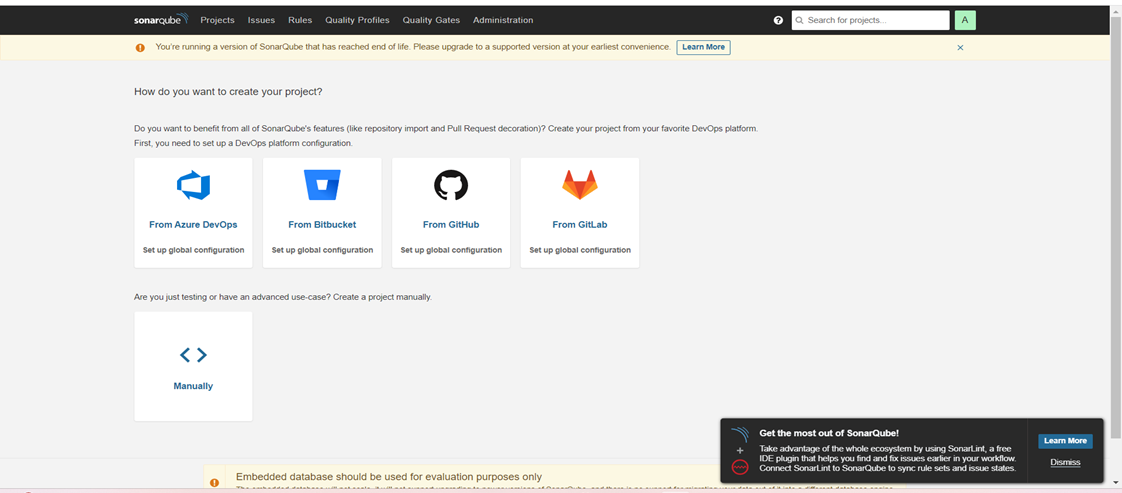Click the GitLab fox logo icon
Viewport: 1122px width, 493px height.
pos(580,185)
